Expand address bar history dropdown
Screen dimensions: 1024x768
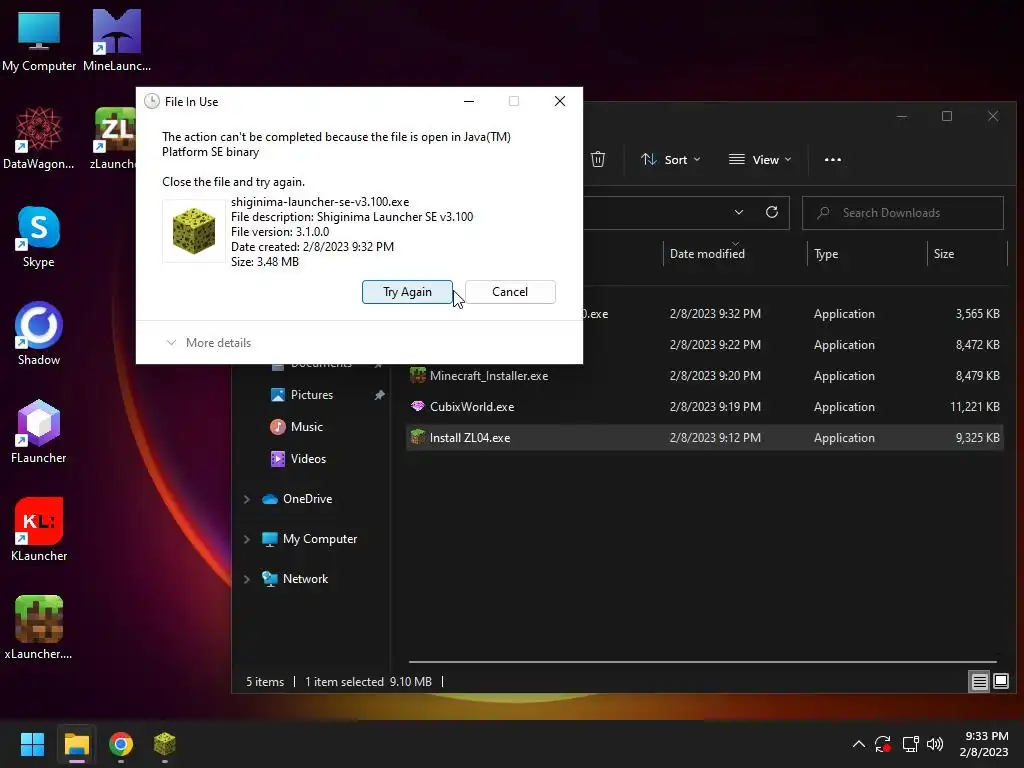(739, 212)
